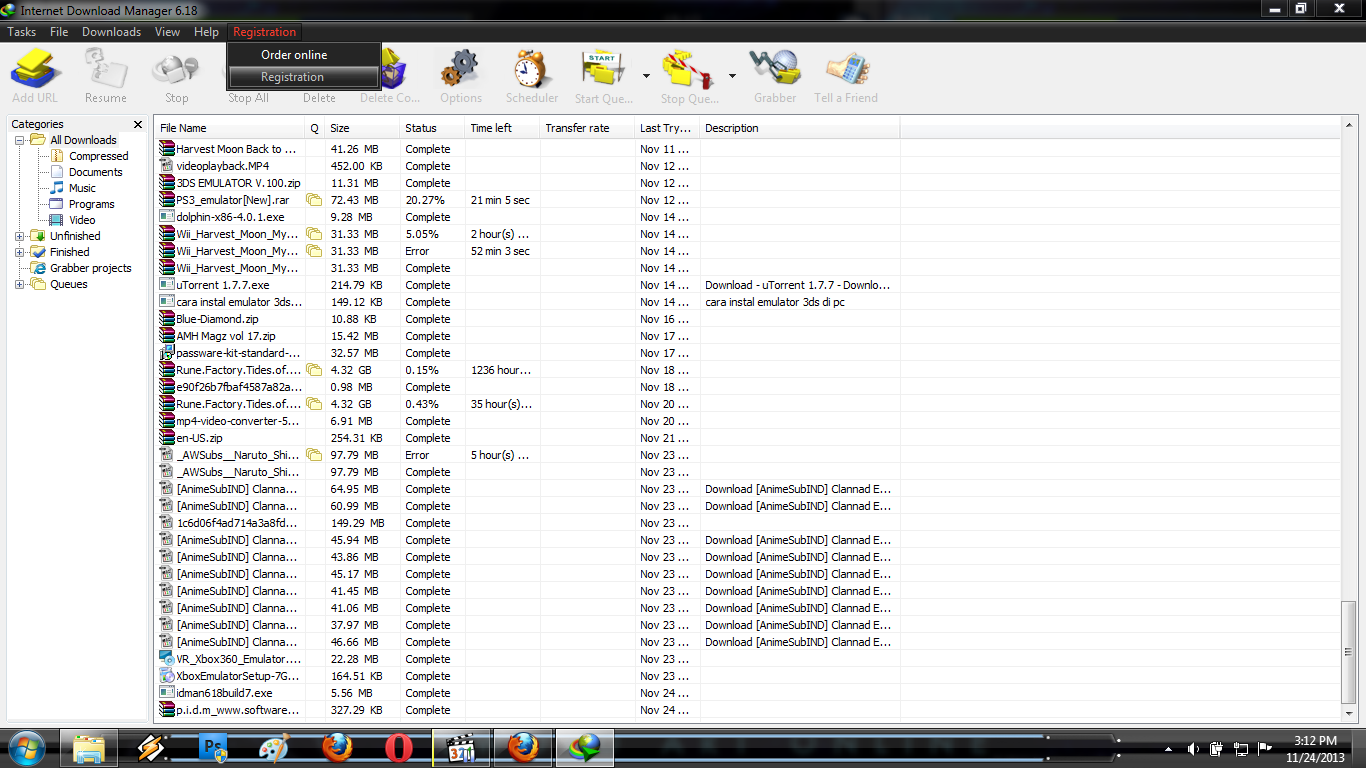This screenshot has width=1366, height=768.
Task: Open Paint from the taskbar
Action: point(275,747)
